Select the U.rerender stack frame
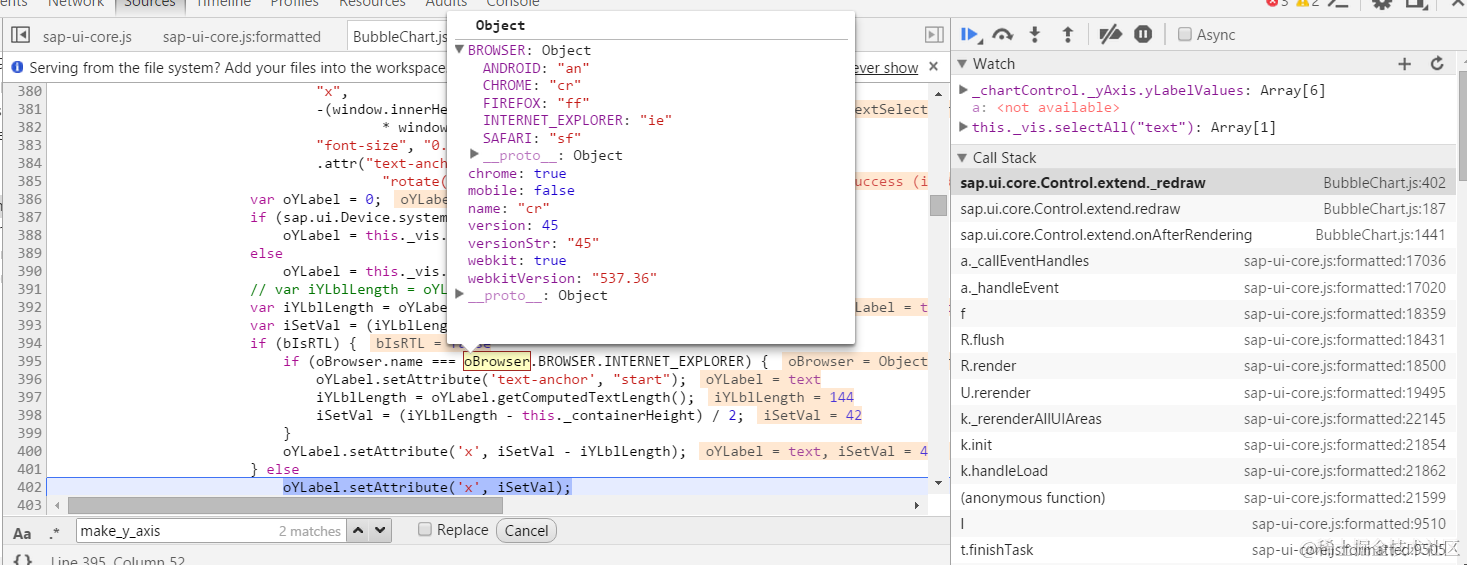Image resolution: width=1467 pixels, height=565 pixels. click(x=1203, y=393)
